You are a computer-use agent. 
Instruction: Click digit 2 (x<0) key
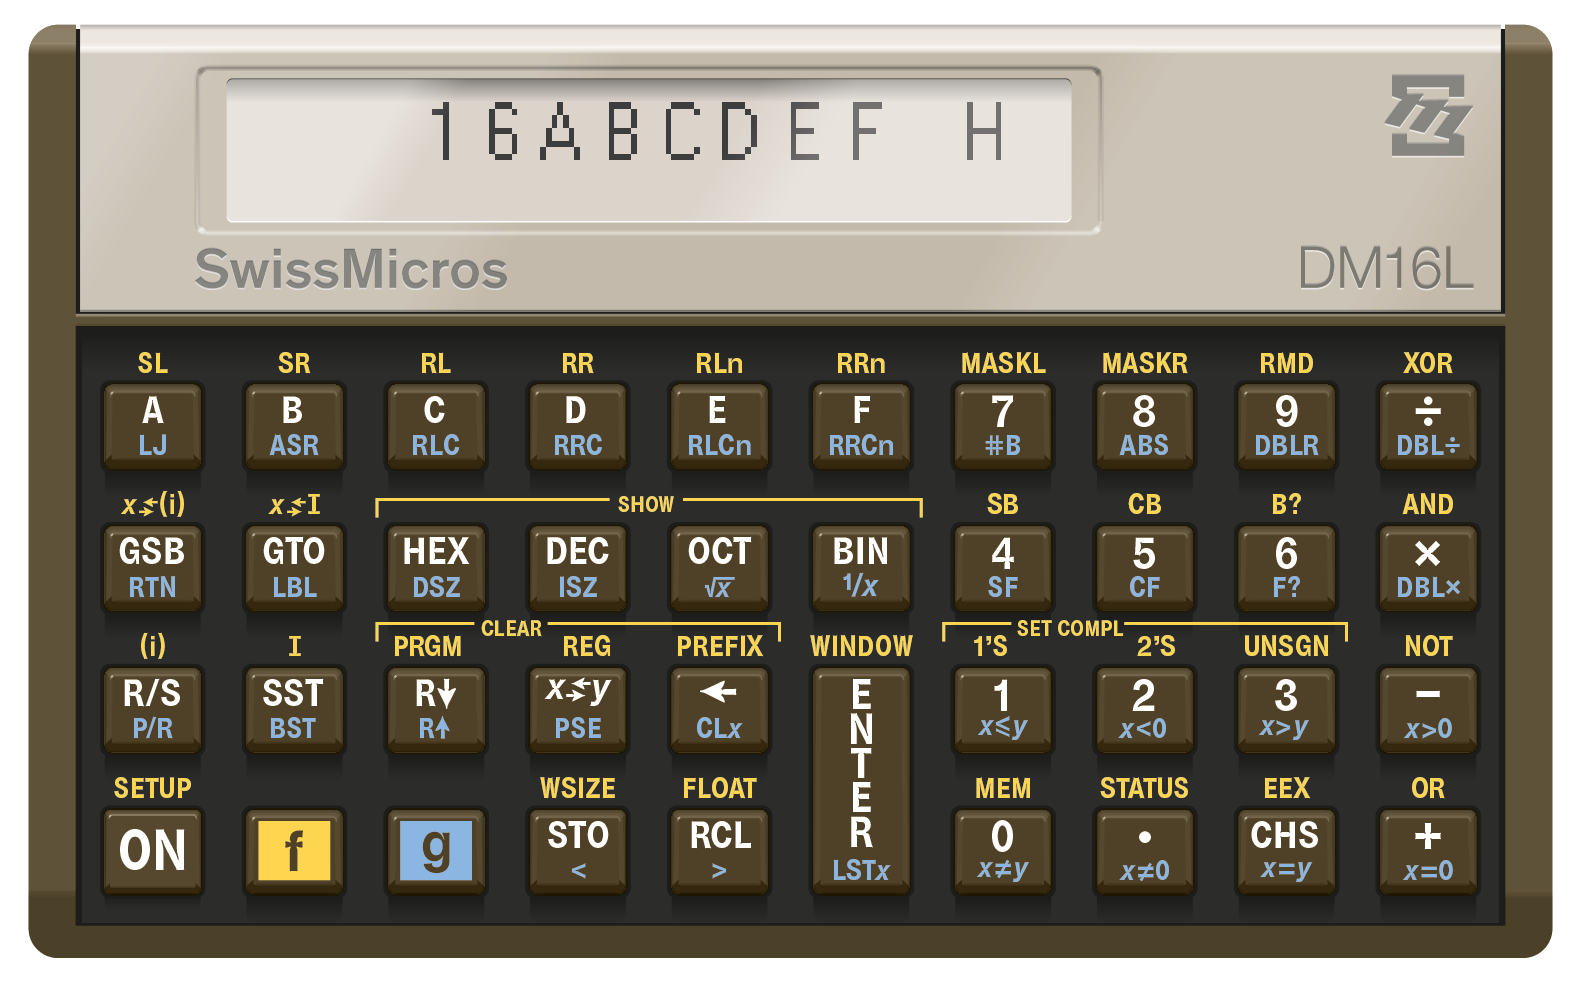pos(1145,710)
